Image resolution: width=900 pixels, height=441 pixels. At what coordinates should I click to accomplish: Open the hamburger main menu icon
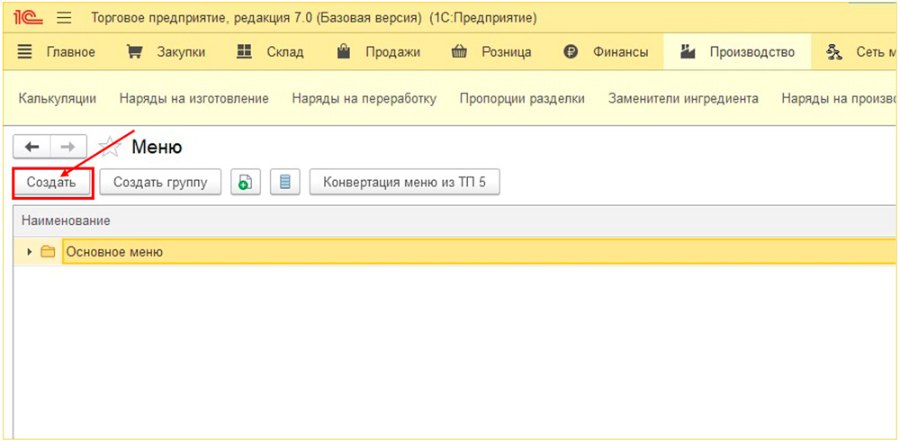(x=64, y=18)
